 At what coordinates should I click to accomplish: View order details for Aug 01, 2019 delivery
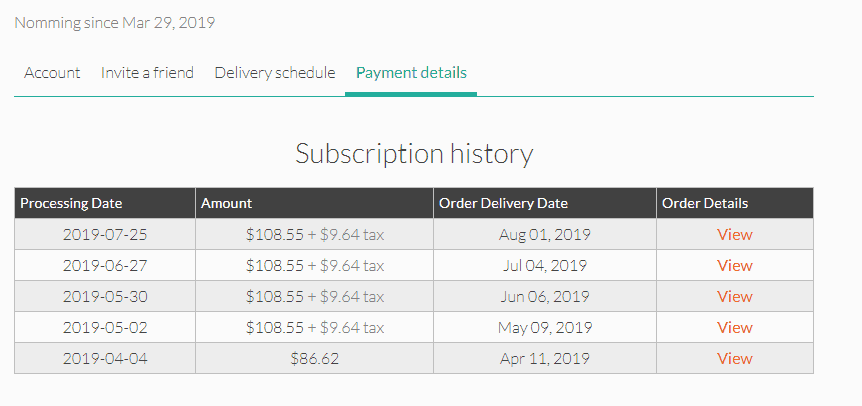click(x=734, y=235)
